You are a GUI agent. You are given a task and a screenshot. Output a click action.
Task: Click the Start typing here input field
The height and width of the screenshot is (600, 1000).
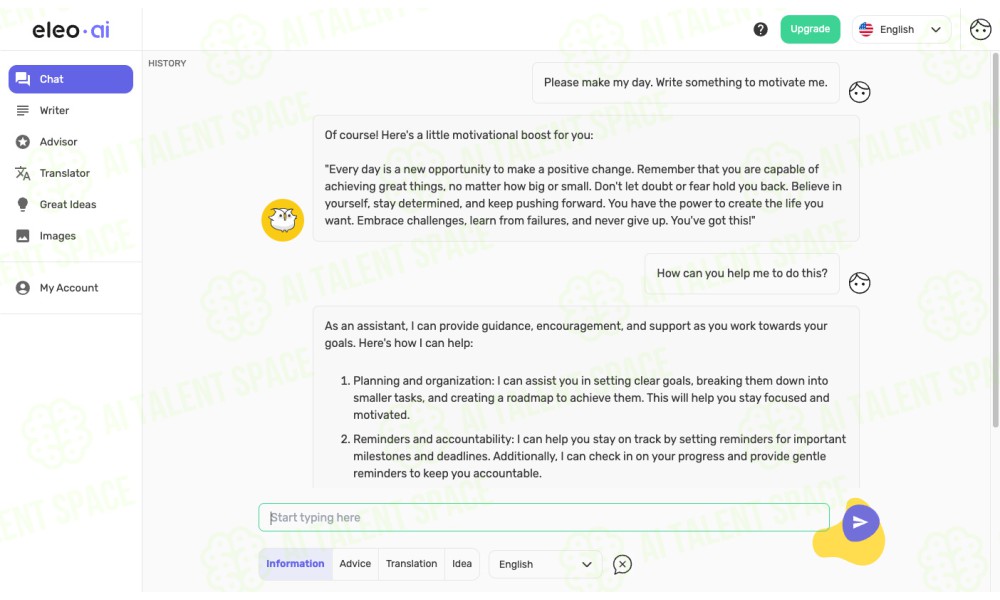pos(544,517)
